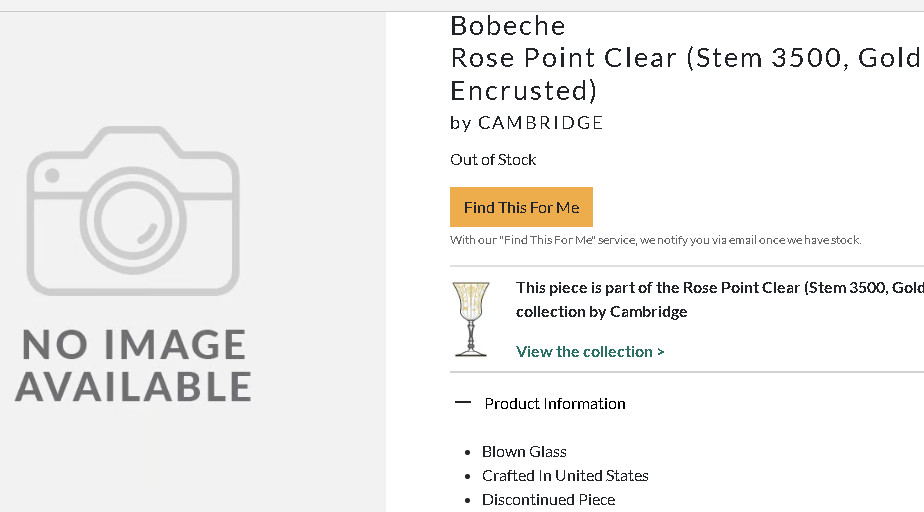Select the Blown Glass bullet item
The width and height of the screenshot is (924, 512).
(524, 451)
